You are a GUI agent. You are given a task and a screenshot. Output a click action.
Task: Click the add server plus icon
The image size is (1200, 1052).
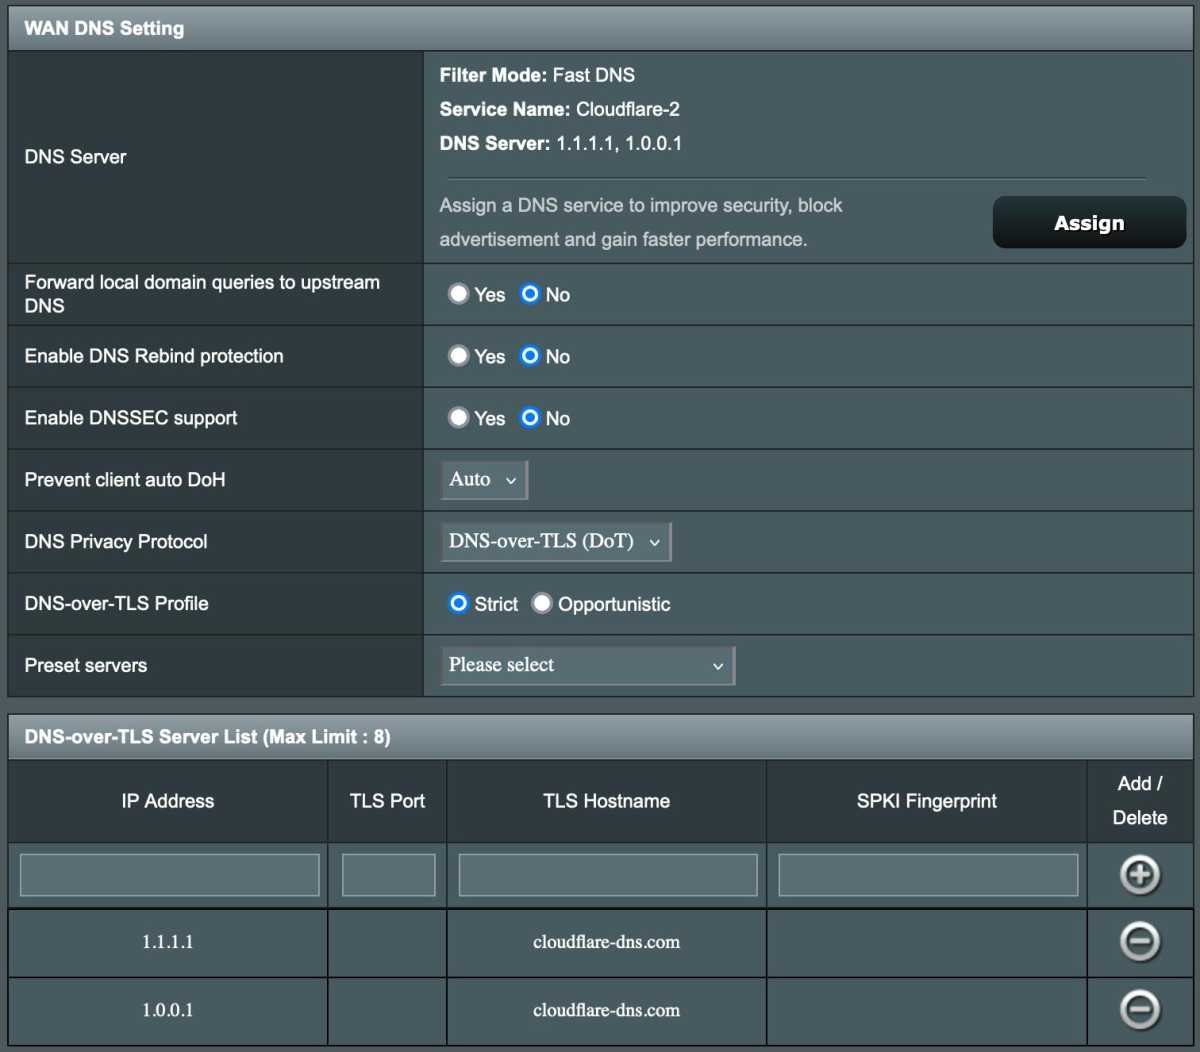(x=1139, y=875)
